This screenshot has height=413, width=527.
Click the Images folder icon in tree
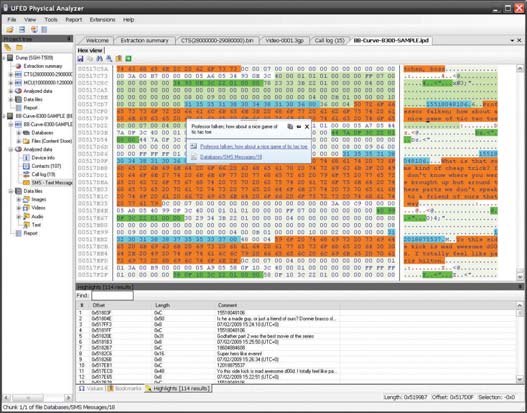pos(26,199)
